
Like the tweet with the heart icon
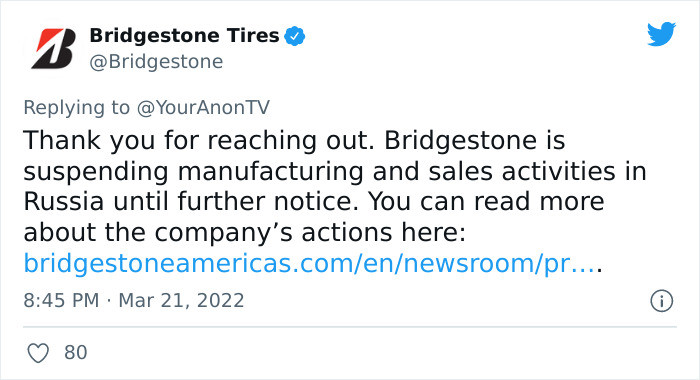pyautogui.click(x=38, y=353)
